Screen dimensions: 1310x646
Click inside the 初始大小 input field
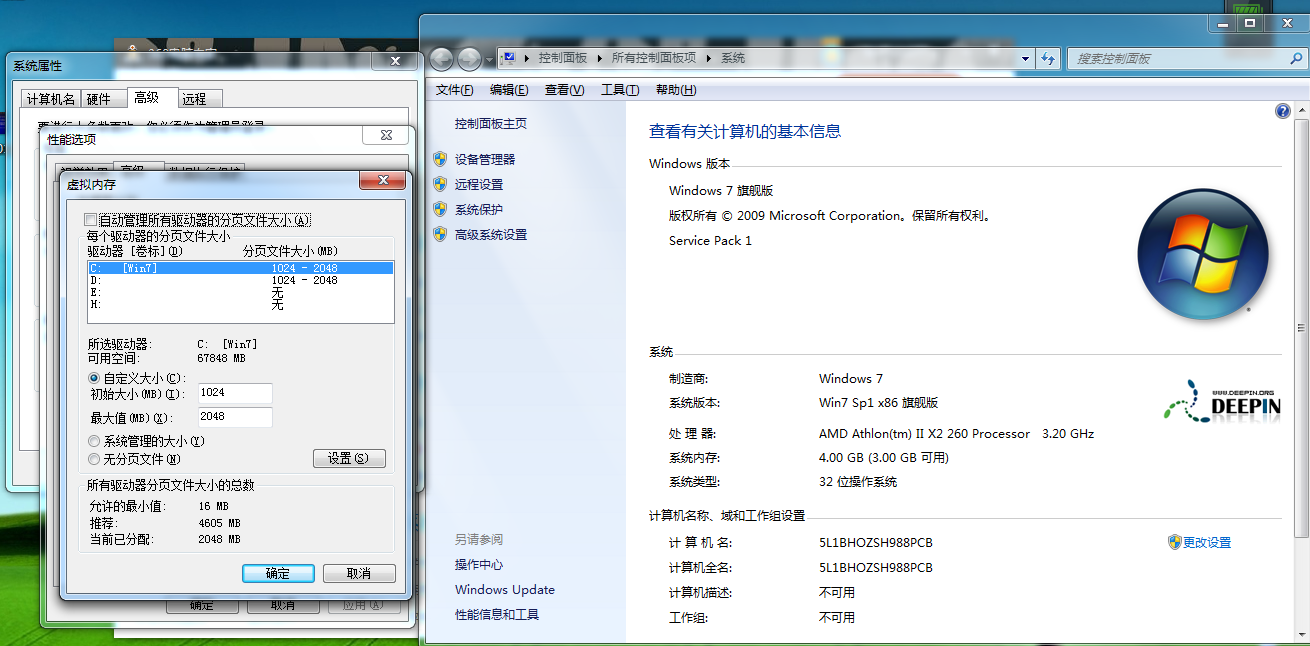tap(235, 393)
